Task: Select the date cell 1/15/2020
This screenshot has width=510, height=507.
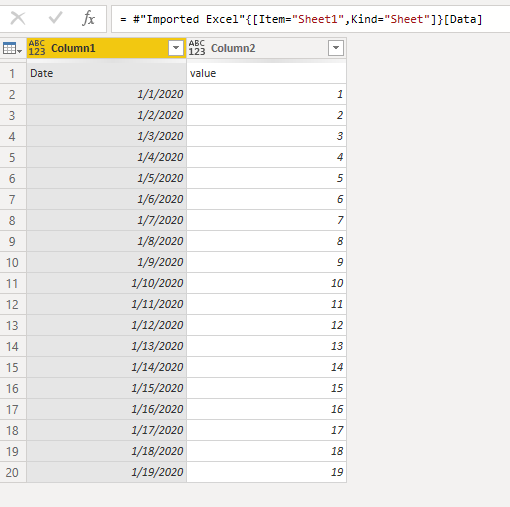Action: pyautogui.click(x=106, y=388)
